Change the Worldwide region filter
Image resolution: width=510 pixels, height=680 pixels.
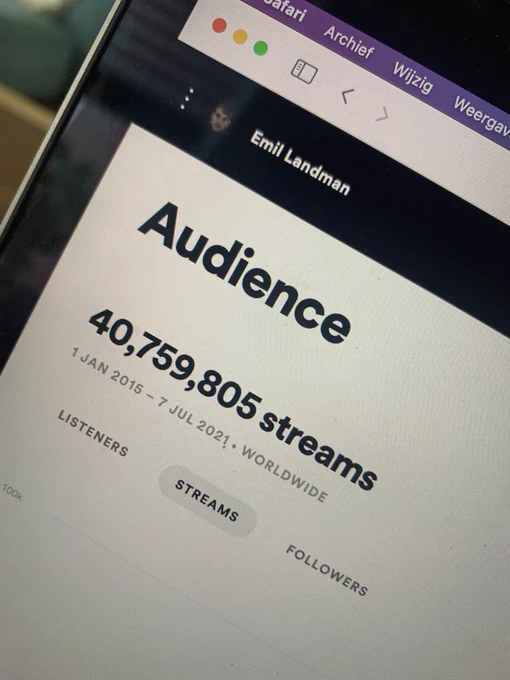(x=284, y=474)
